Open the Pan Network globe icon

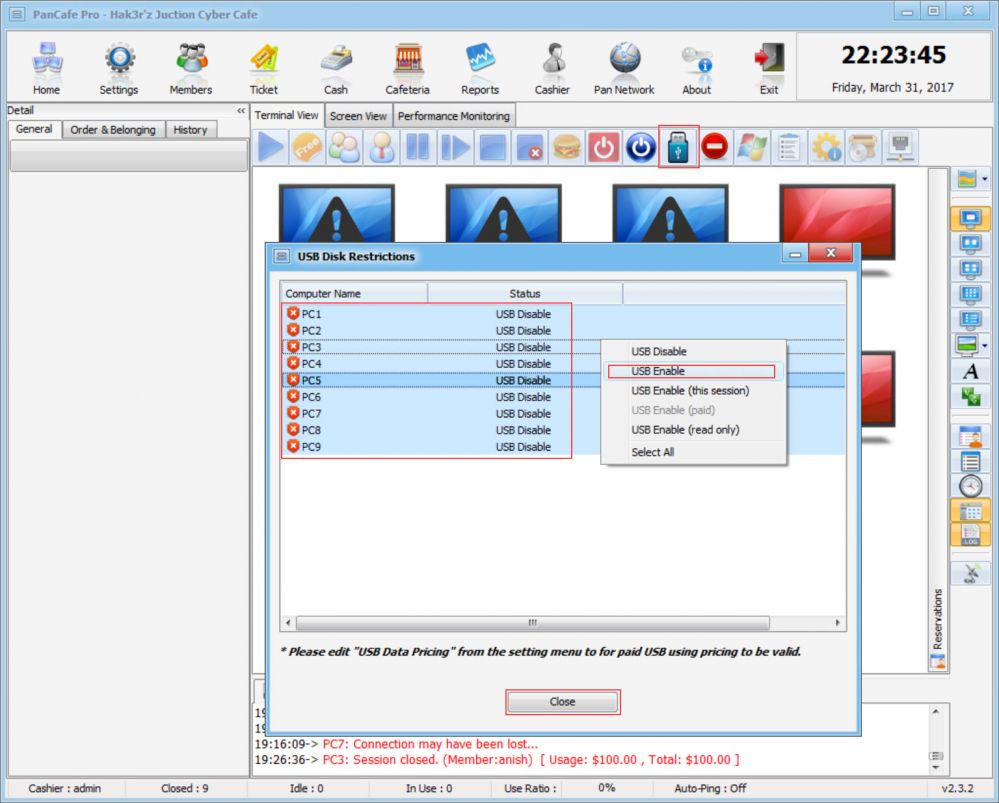point(624,68)
